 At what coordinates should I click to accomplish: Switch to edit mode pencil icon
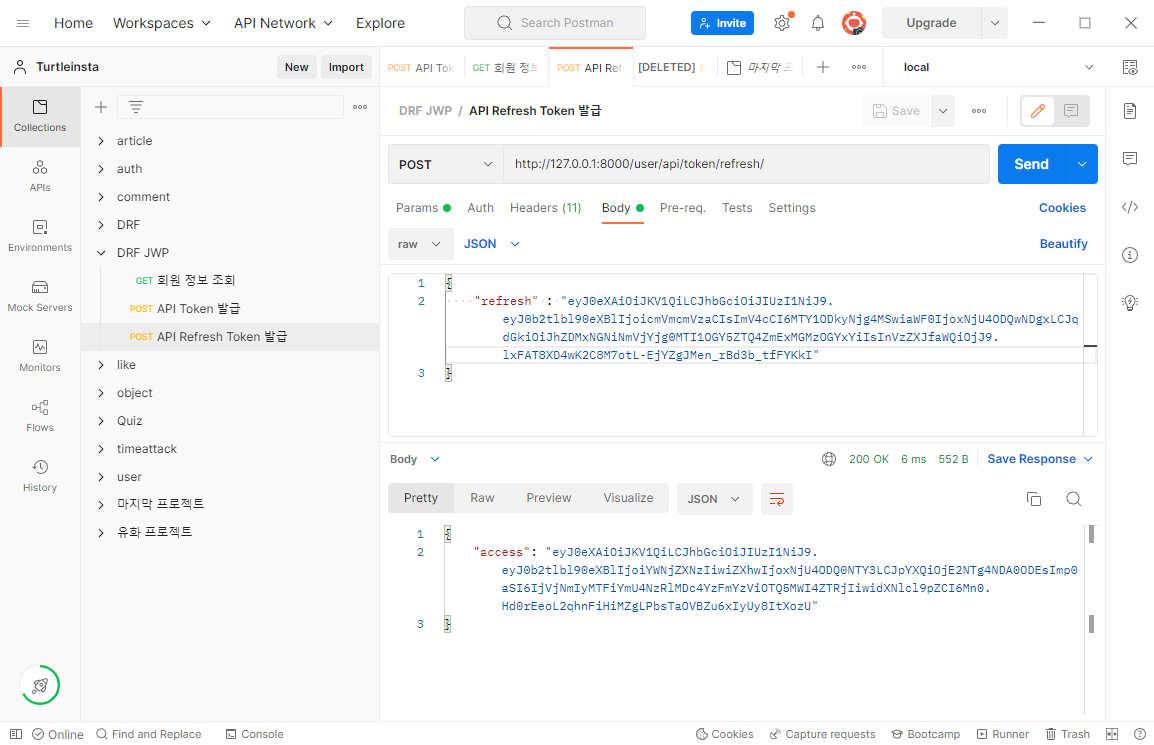coord(1038,111)
